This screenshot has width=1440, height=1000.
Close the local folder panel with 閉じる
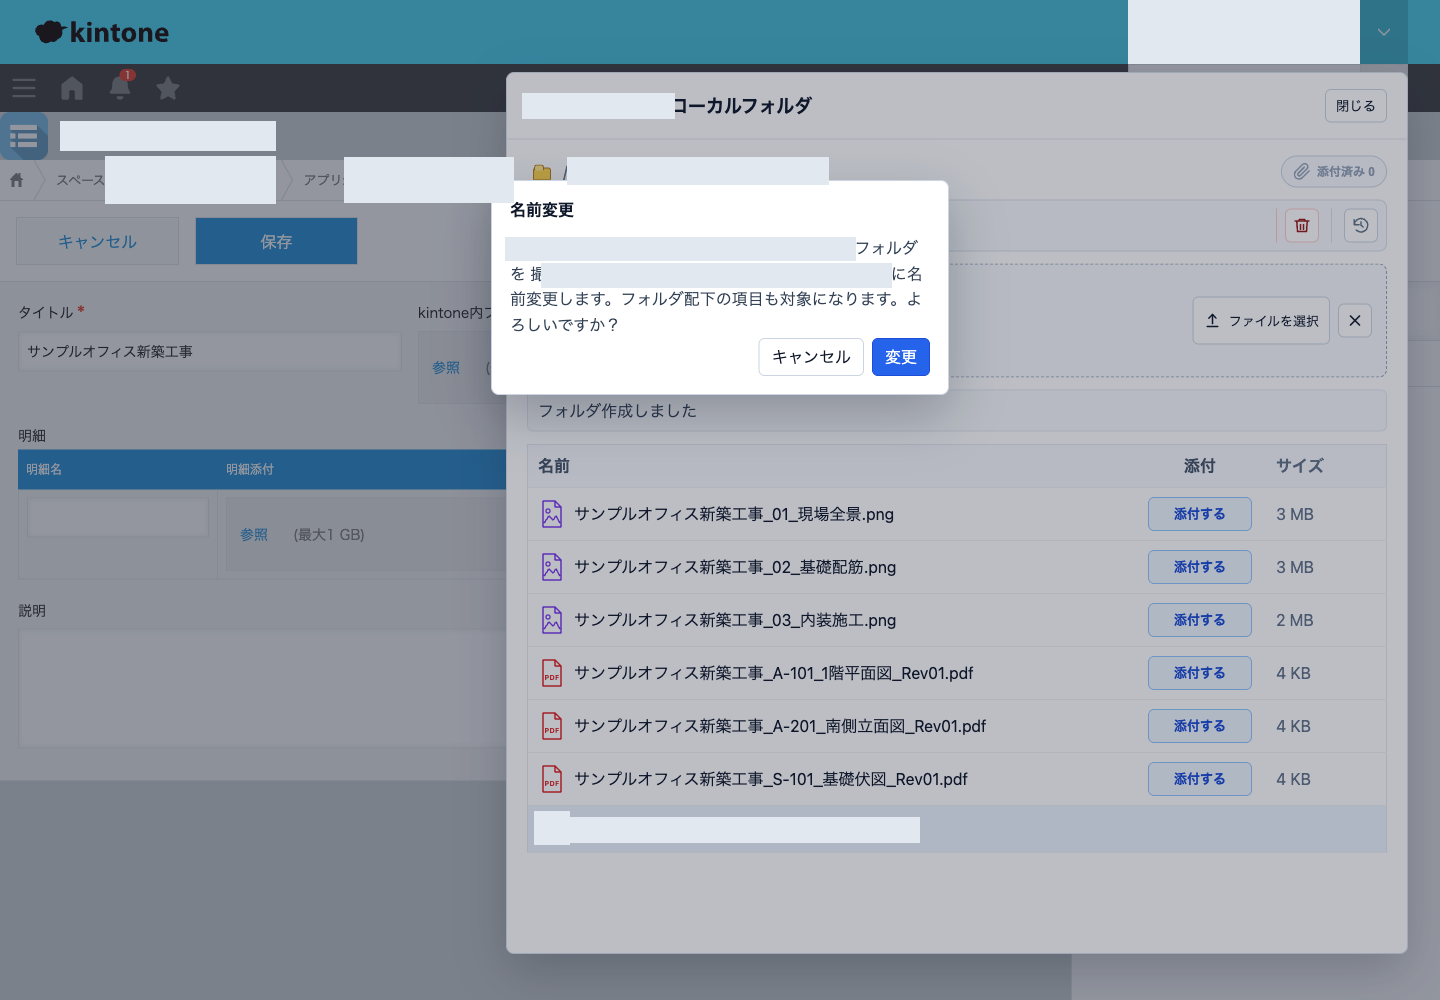click(x=1356, y=106)
